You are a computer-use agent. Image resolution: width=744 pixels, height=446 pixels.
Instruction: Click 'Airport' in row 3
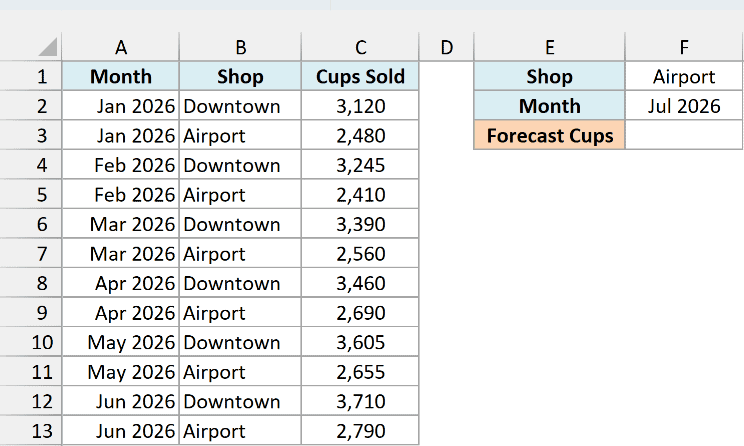[214, 136]
